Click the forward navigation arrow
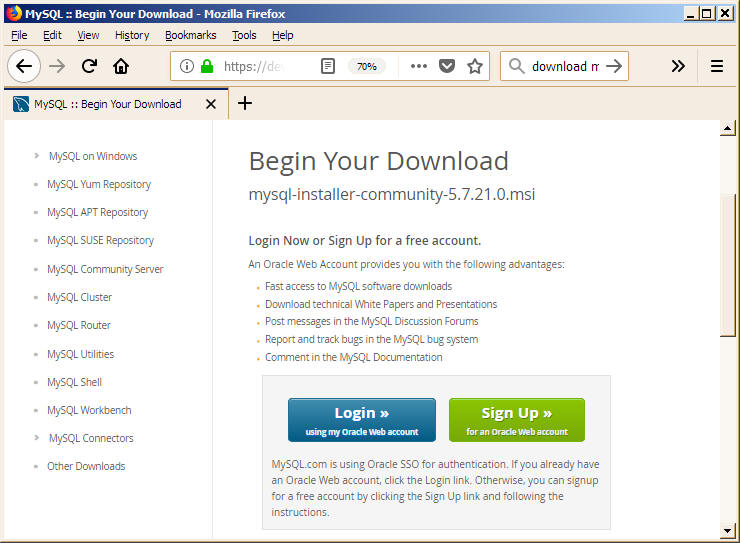The height and width of the screenshot is (543, 740). (x=57, y=66)
